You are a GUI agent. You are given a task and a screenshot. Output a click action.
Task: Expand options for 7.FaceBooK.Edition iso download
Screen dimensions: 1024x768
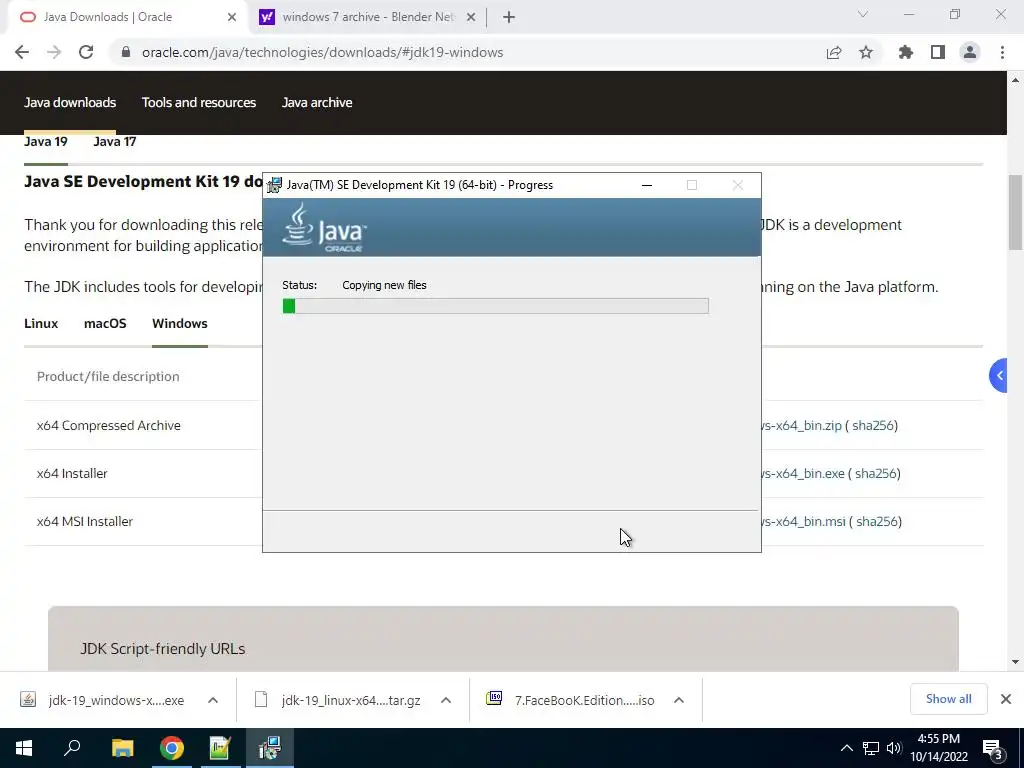click(x=679, y=700)
